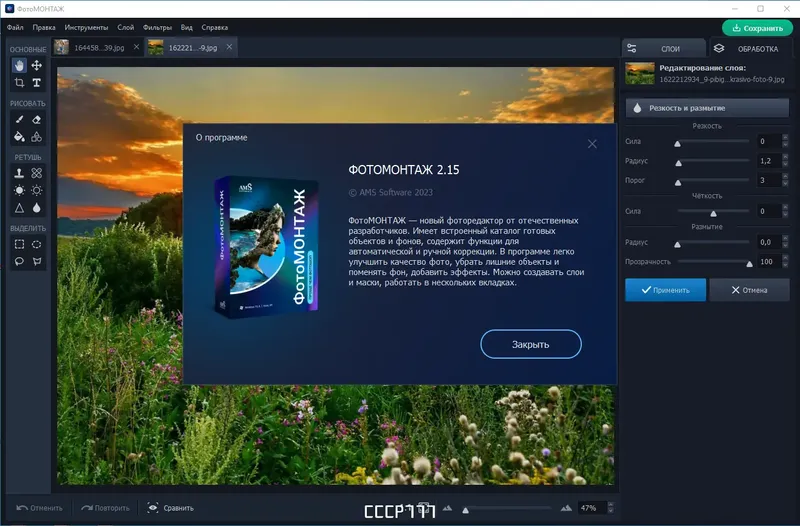Close the 162221...-9.jpg tab
Screen dimensions: 800x526
229,47
